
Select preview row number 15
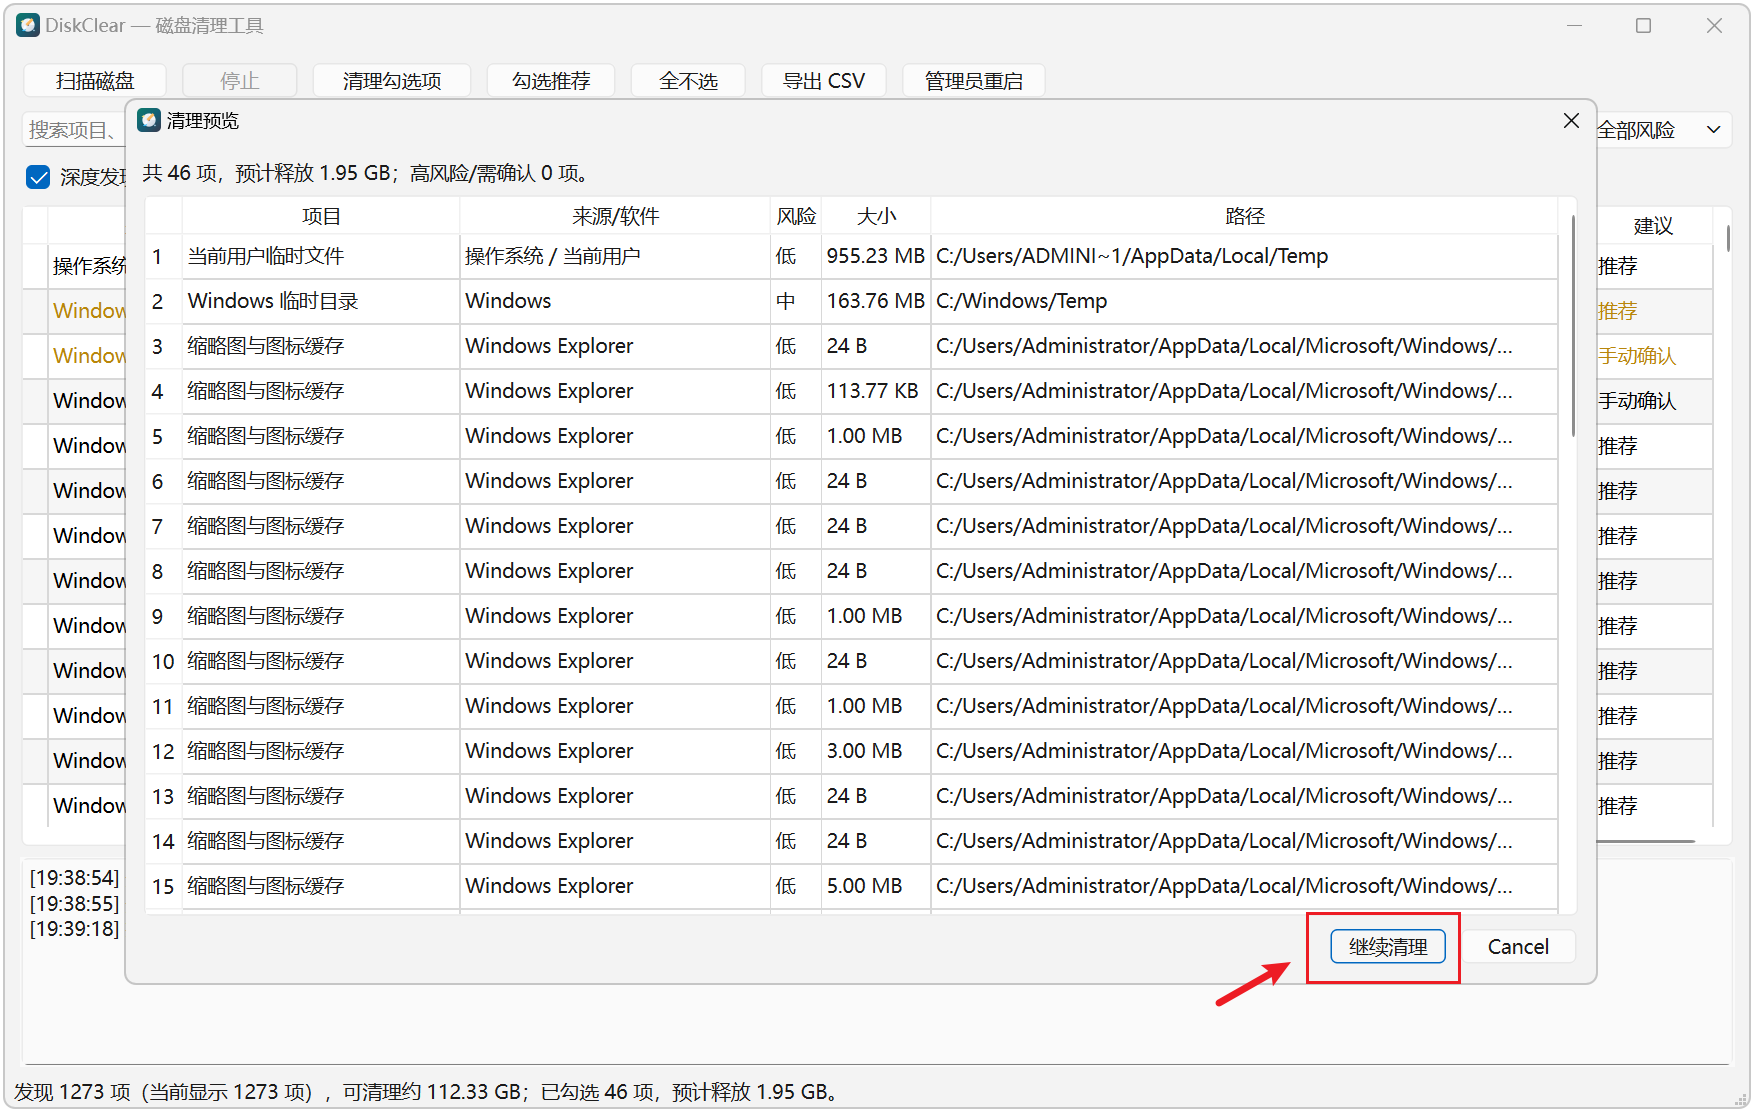pyautogui.click(x=163, y=886)
